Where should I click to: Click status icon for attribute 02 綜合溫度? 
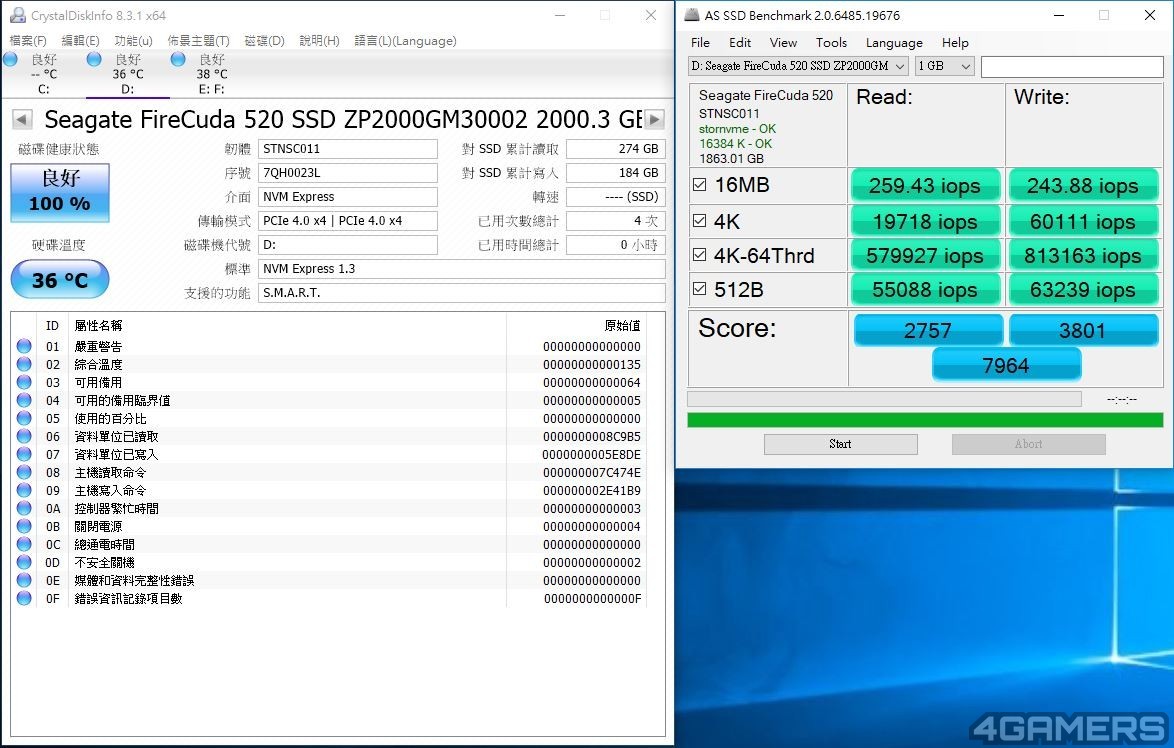(24, 364)
